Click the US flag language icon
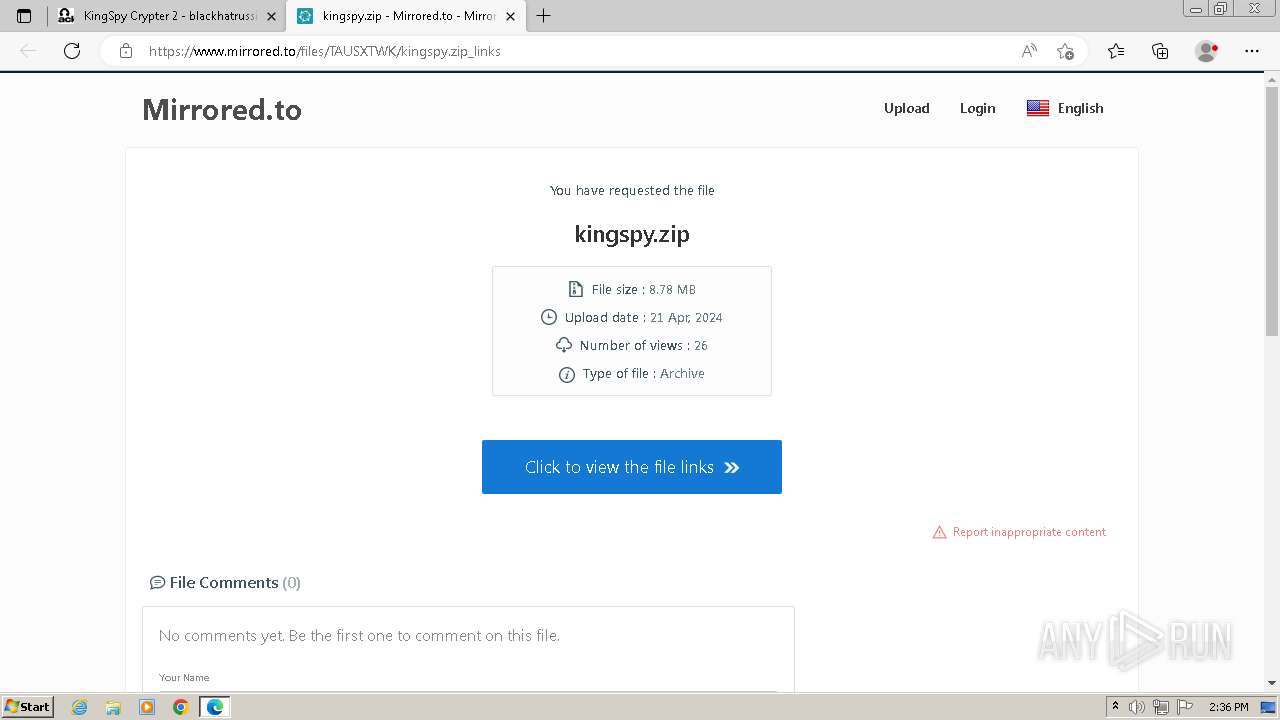 click(1038, 108)
